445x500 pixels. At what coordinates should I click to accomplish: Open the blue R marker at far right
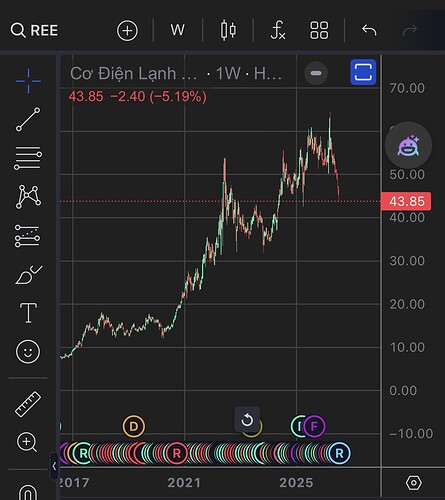(x=339, y=453)
